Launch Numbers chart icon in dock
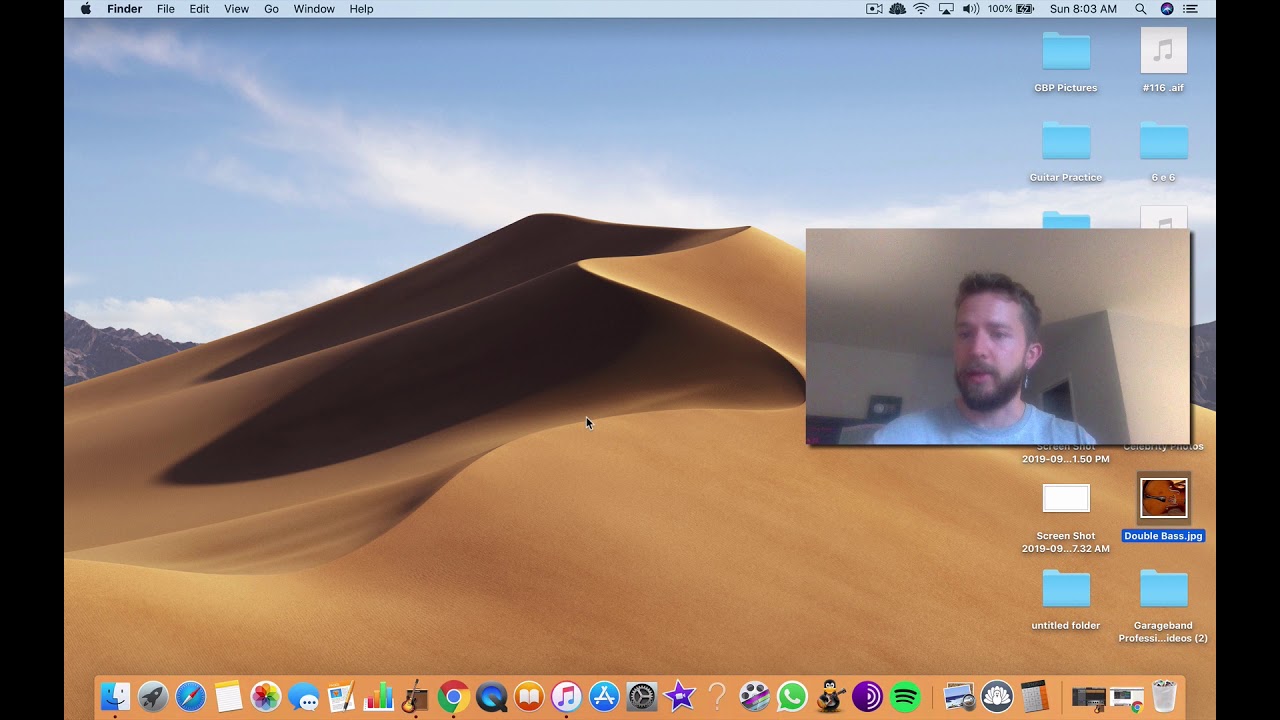The image size is (1280, 720). [x=379, y=696]
